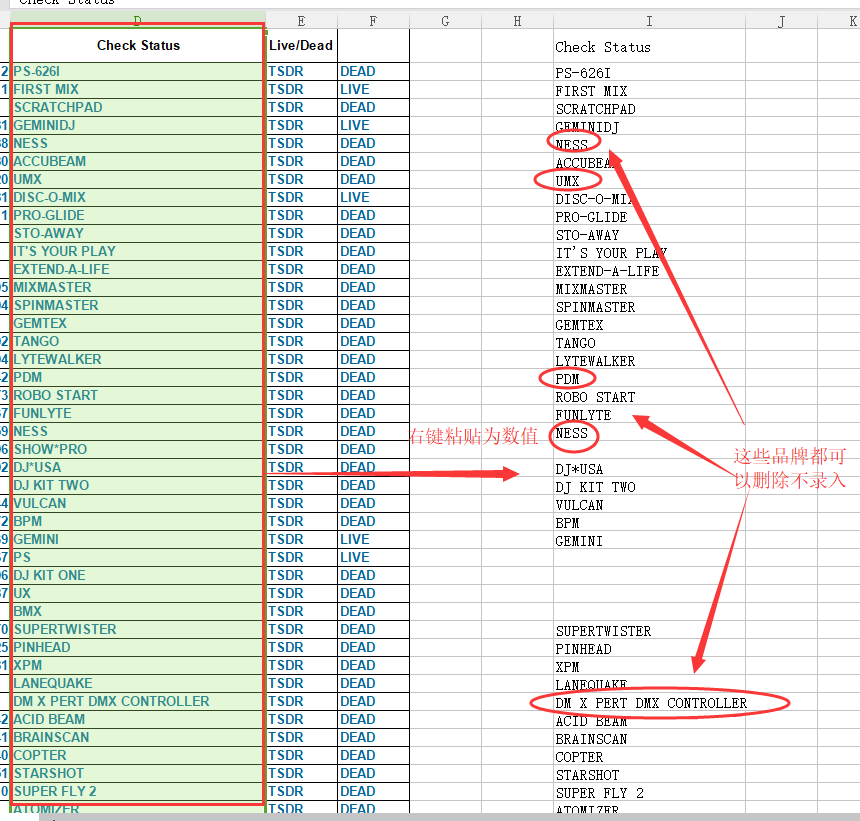Click the TSDR cell in the PS-626I row
The height and width of the screenshot is (821, 860).
coord(302,71)
